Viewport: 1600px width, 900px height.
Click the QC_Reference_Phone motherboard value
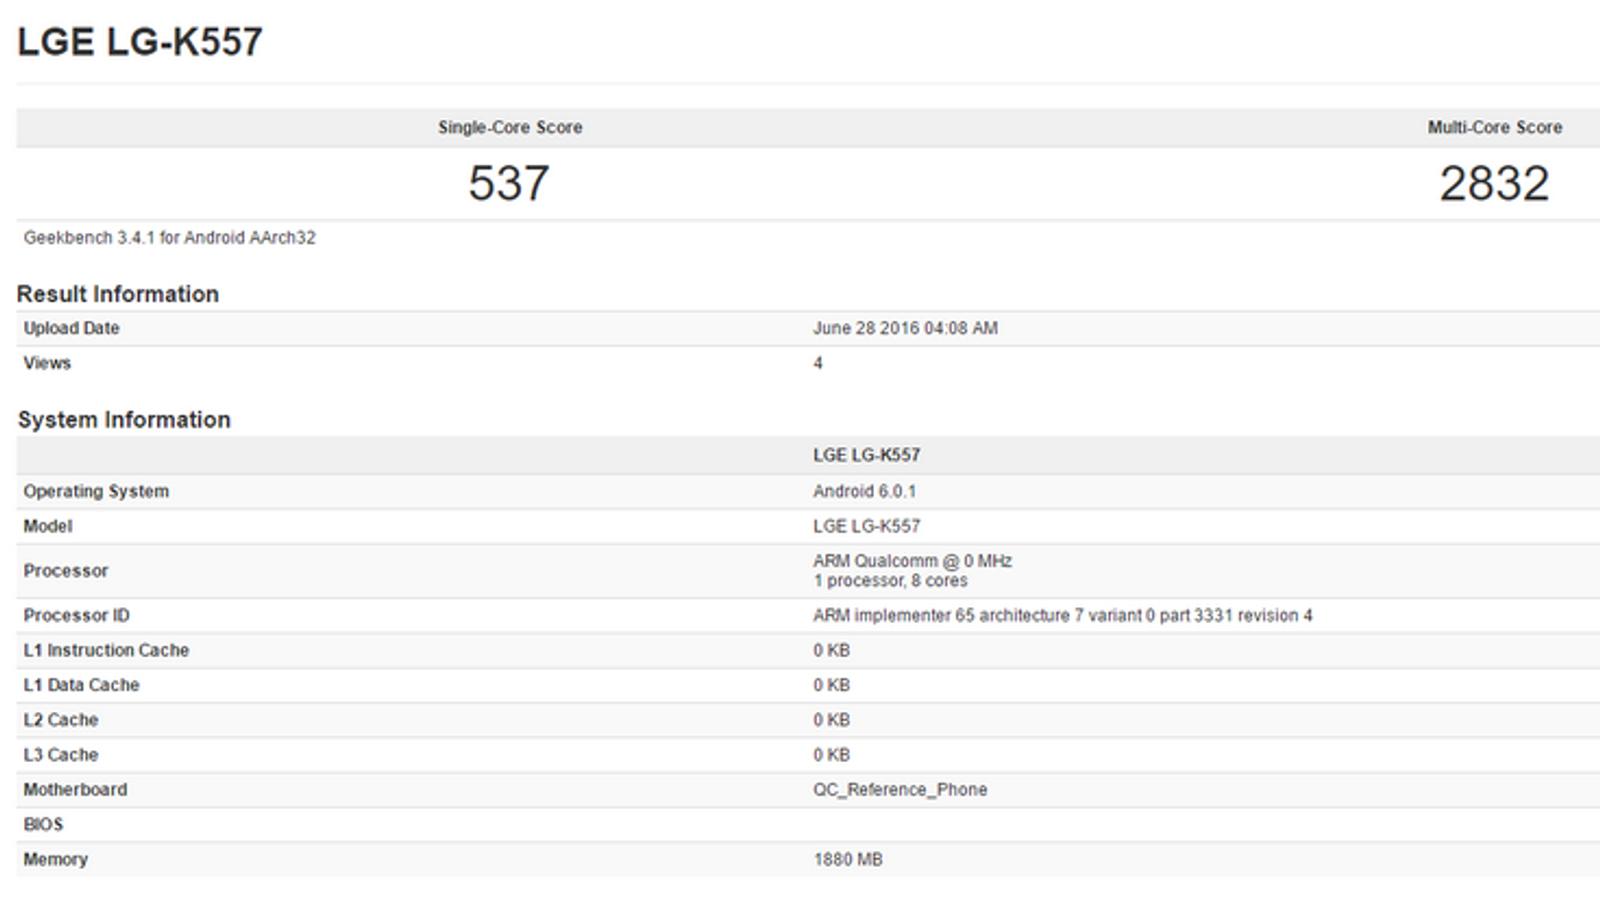point(900,790)
